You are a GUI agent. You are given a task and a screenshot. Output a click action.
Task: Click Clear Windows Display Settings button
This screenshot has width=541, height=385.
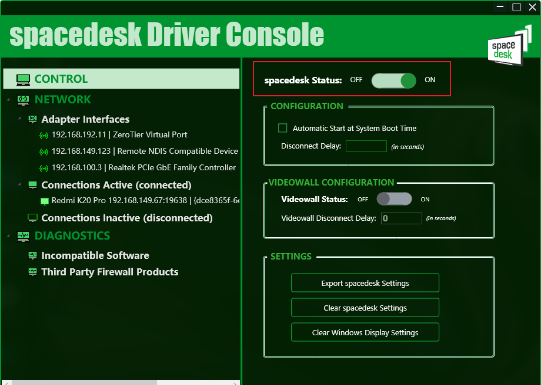pos(365,332)
